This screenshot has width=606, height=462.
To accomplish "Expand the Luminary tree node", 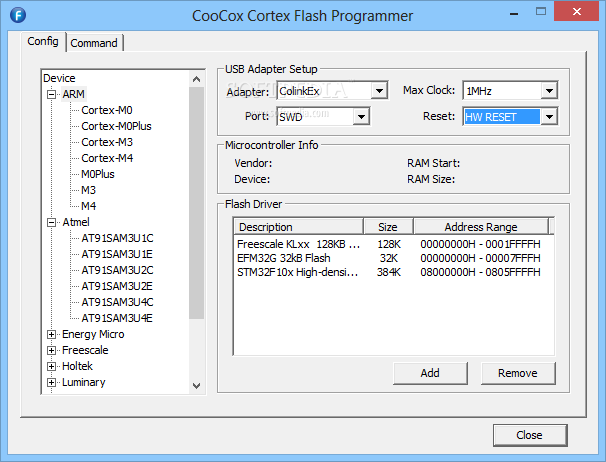I will coord(51,382).
